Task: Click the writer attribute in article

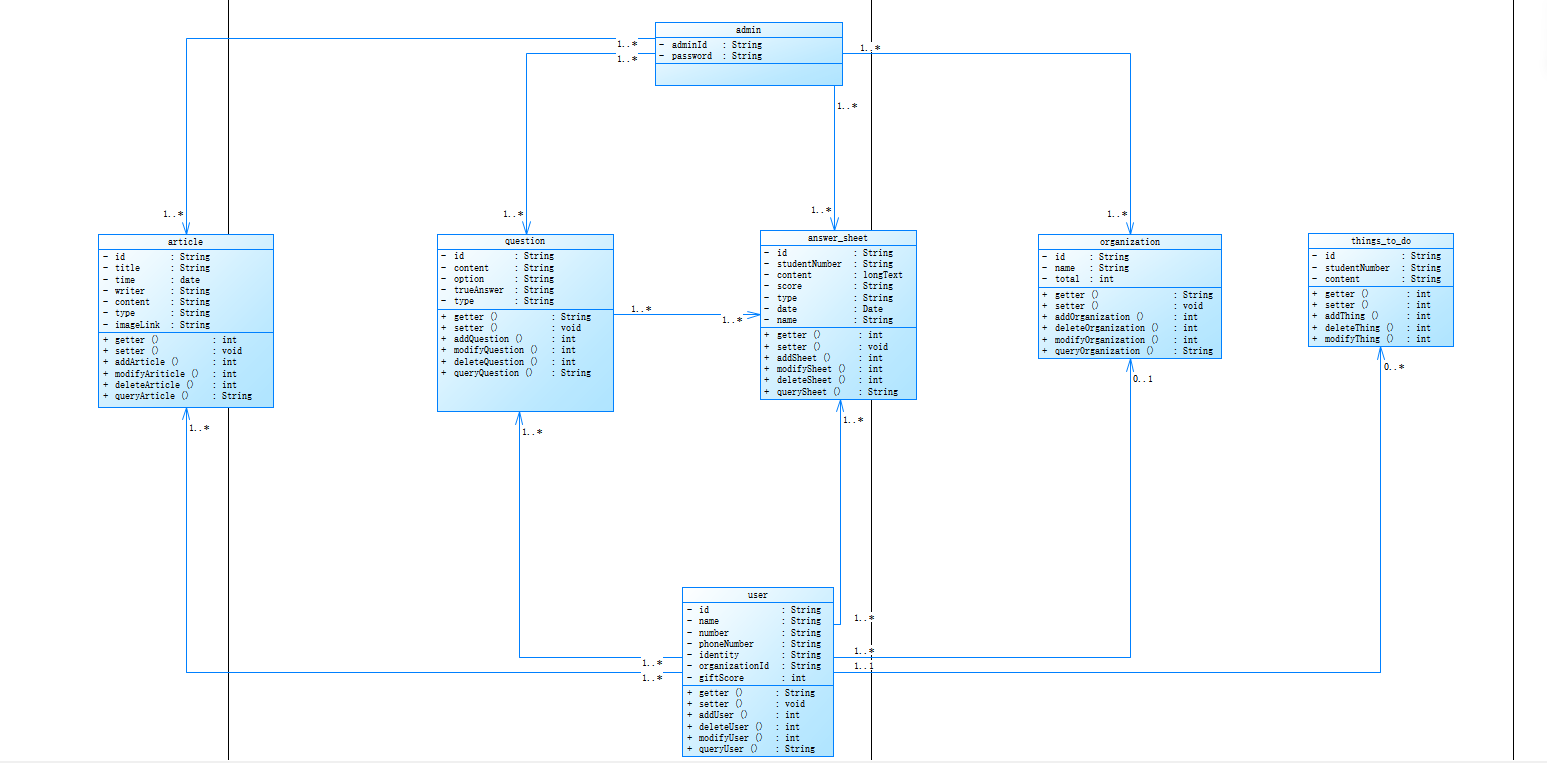Action: 156,291
